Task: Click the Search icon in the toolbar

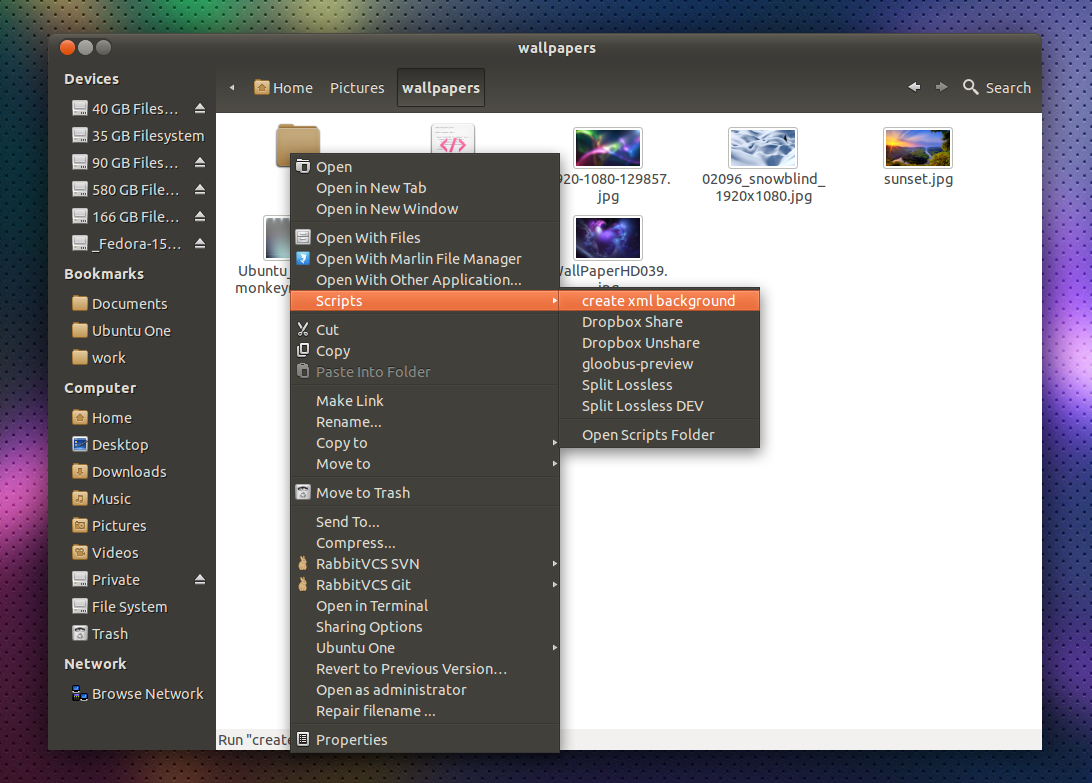Action: point(969,87)
